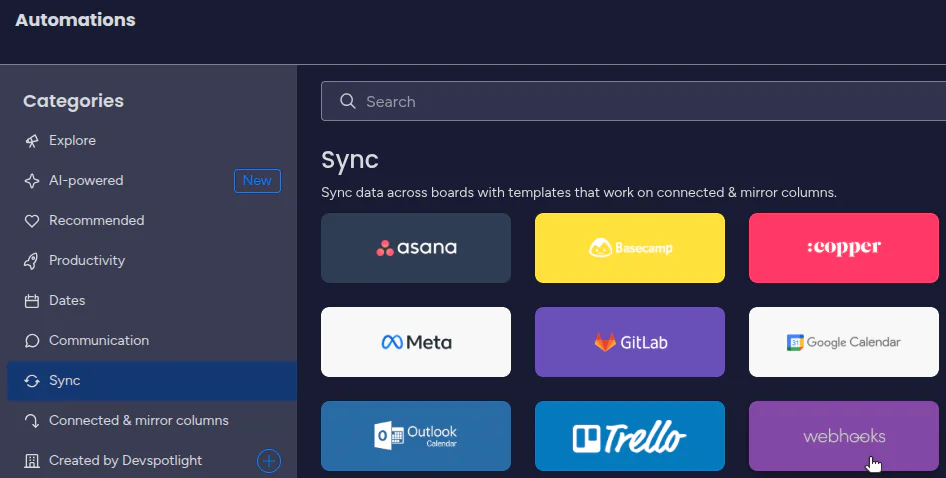The height and width of the screenshot is (478, 946).
Task: Open the Basecamp integration card
Action: [x=630, y=248]
